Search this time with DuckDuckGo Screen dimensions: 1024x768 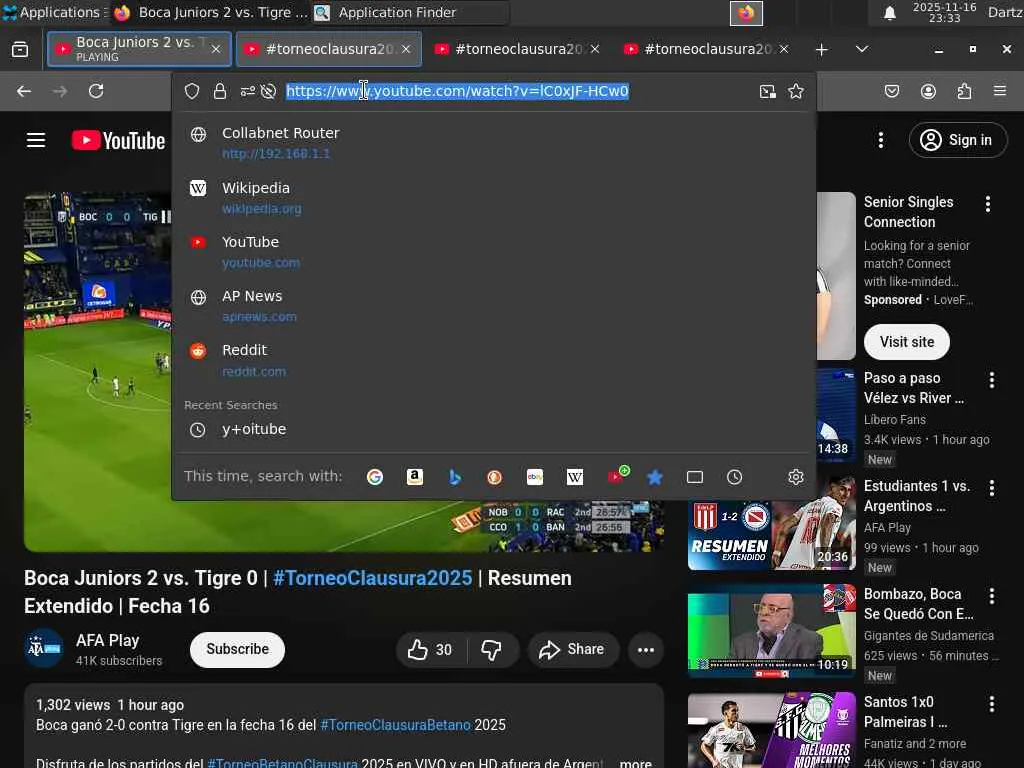pos(494,477)
